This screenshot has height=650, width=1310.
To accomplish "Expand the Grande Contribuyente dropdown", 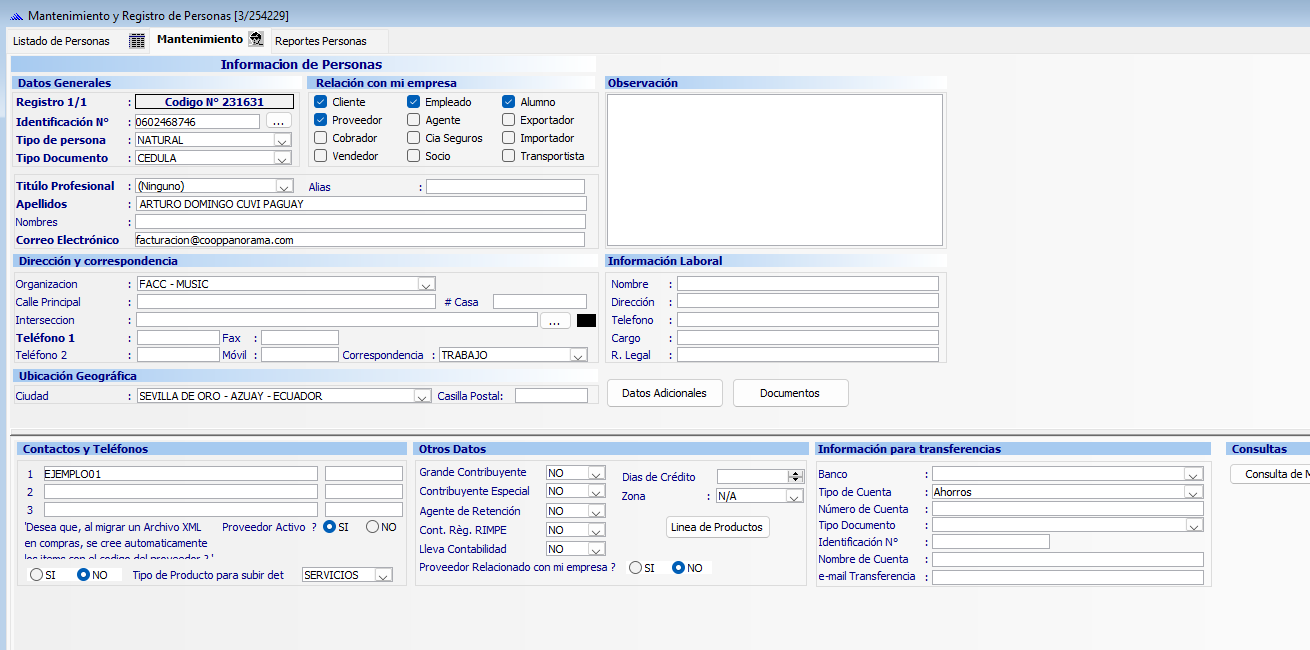I will click(596, 473).
